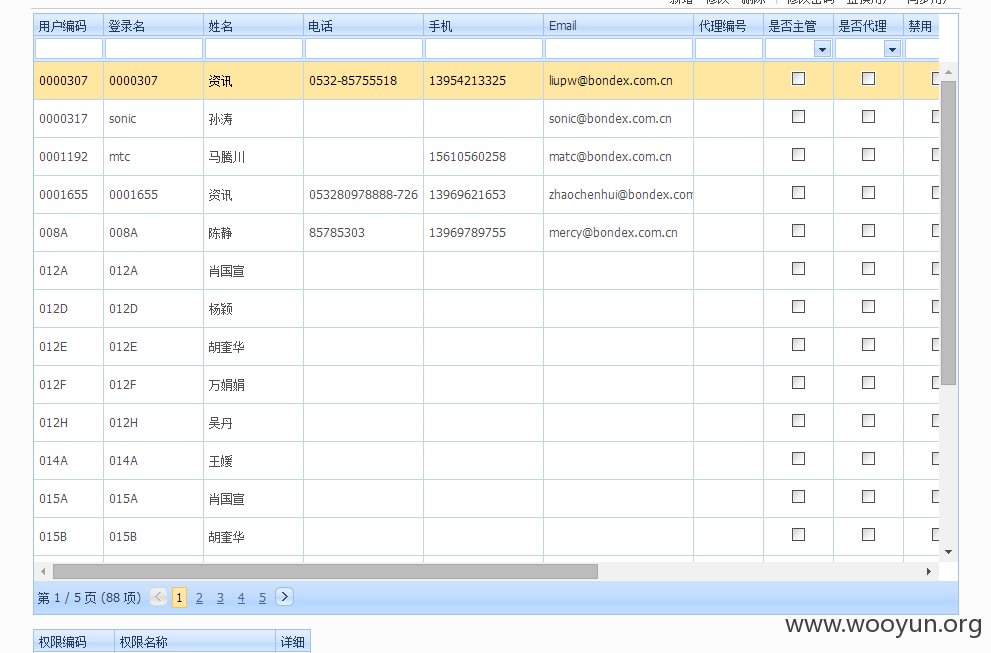The width and height of the screenshot is (991, 653).
Task: Focus the 用户编码 filter field
Action: 69,49
